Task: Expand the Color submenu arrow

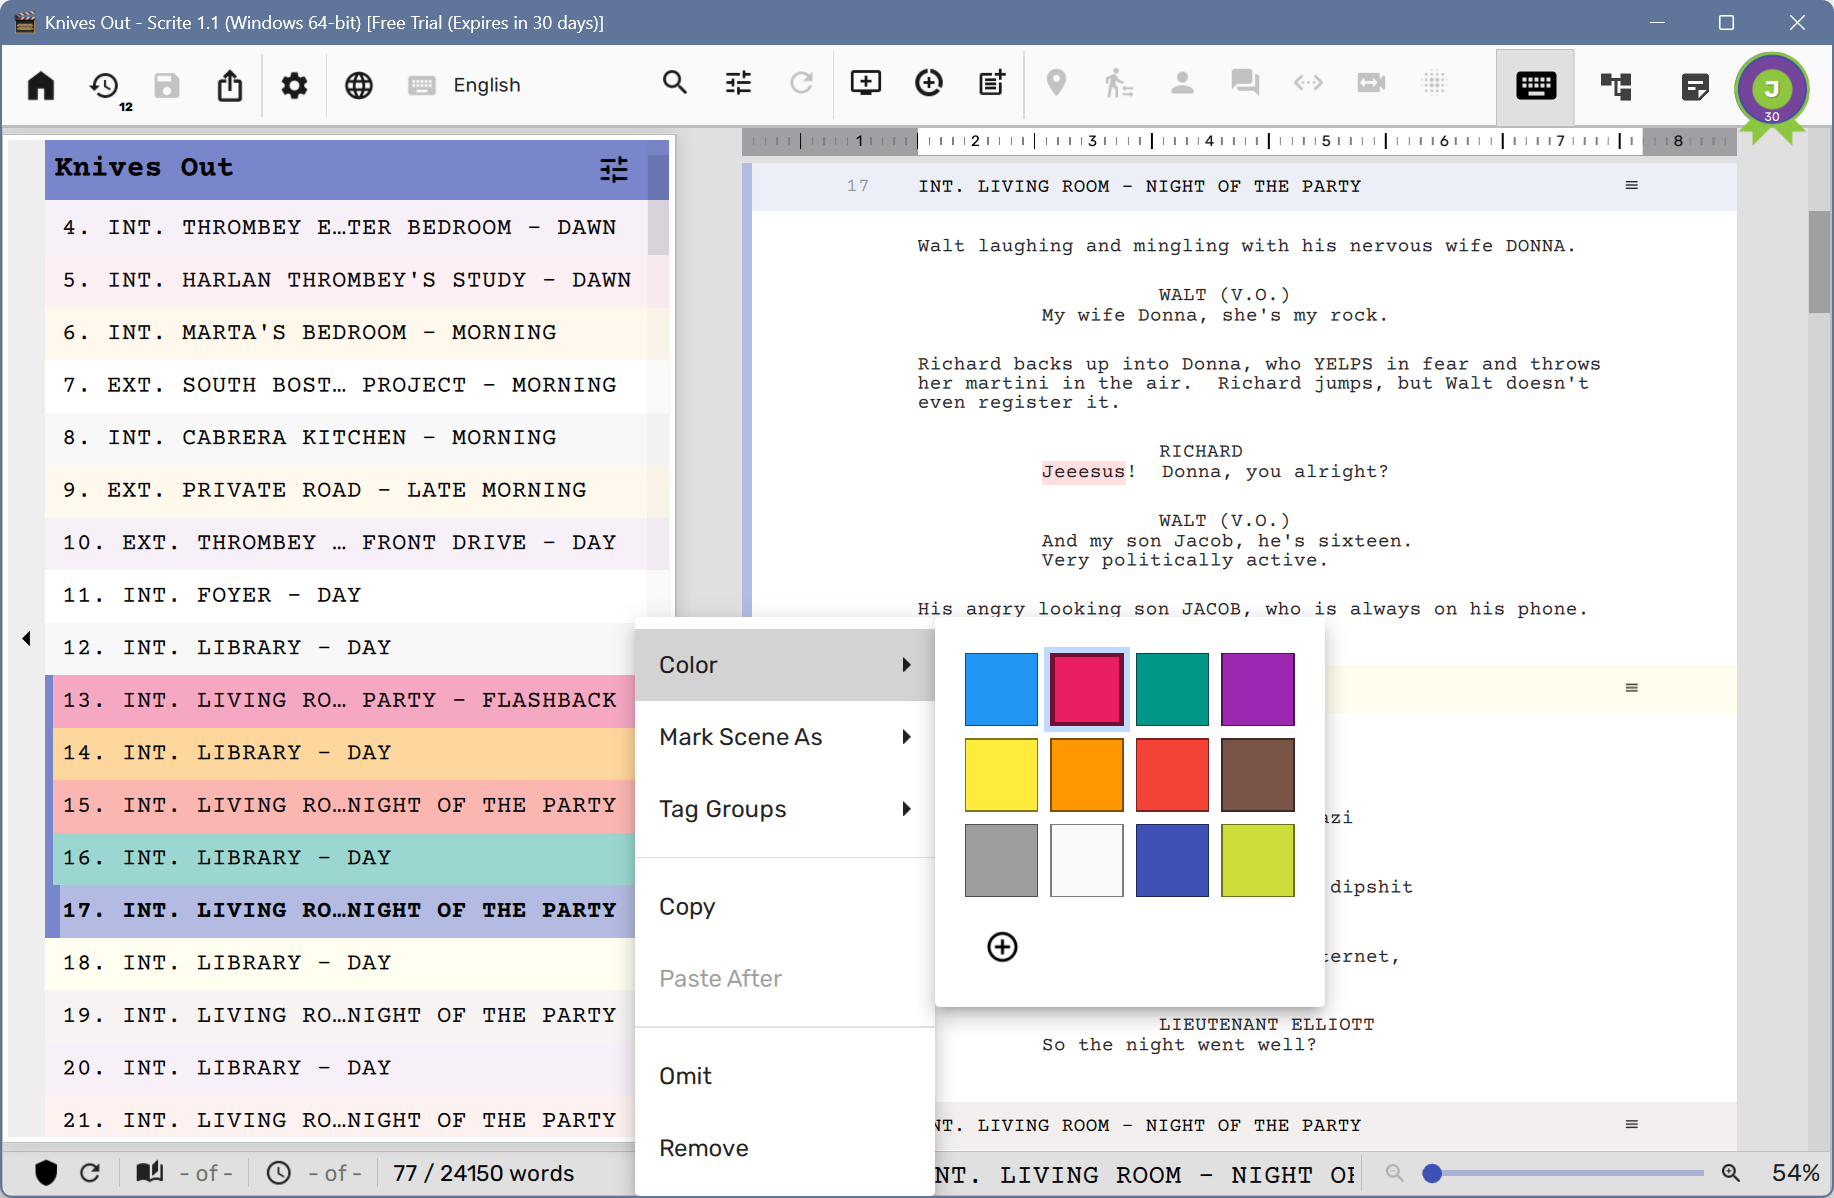Action: point(906,665)
